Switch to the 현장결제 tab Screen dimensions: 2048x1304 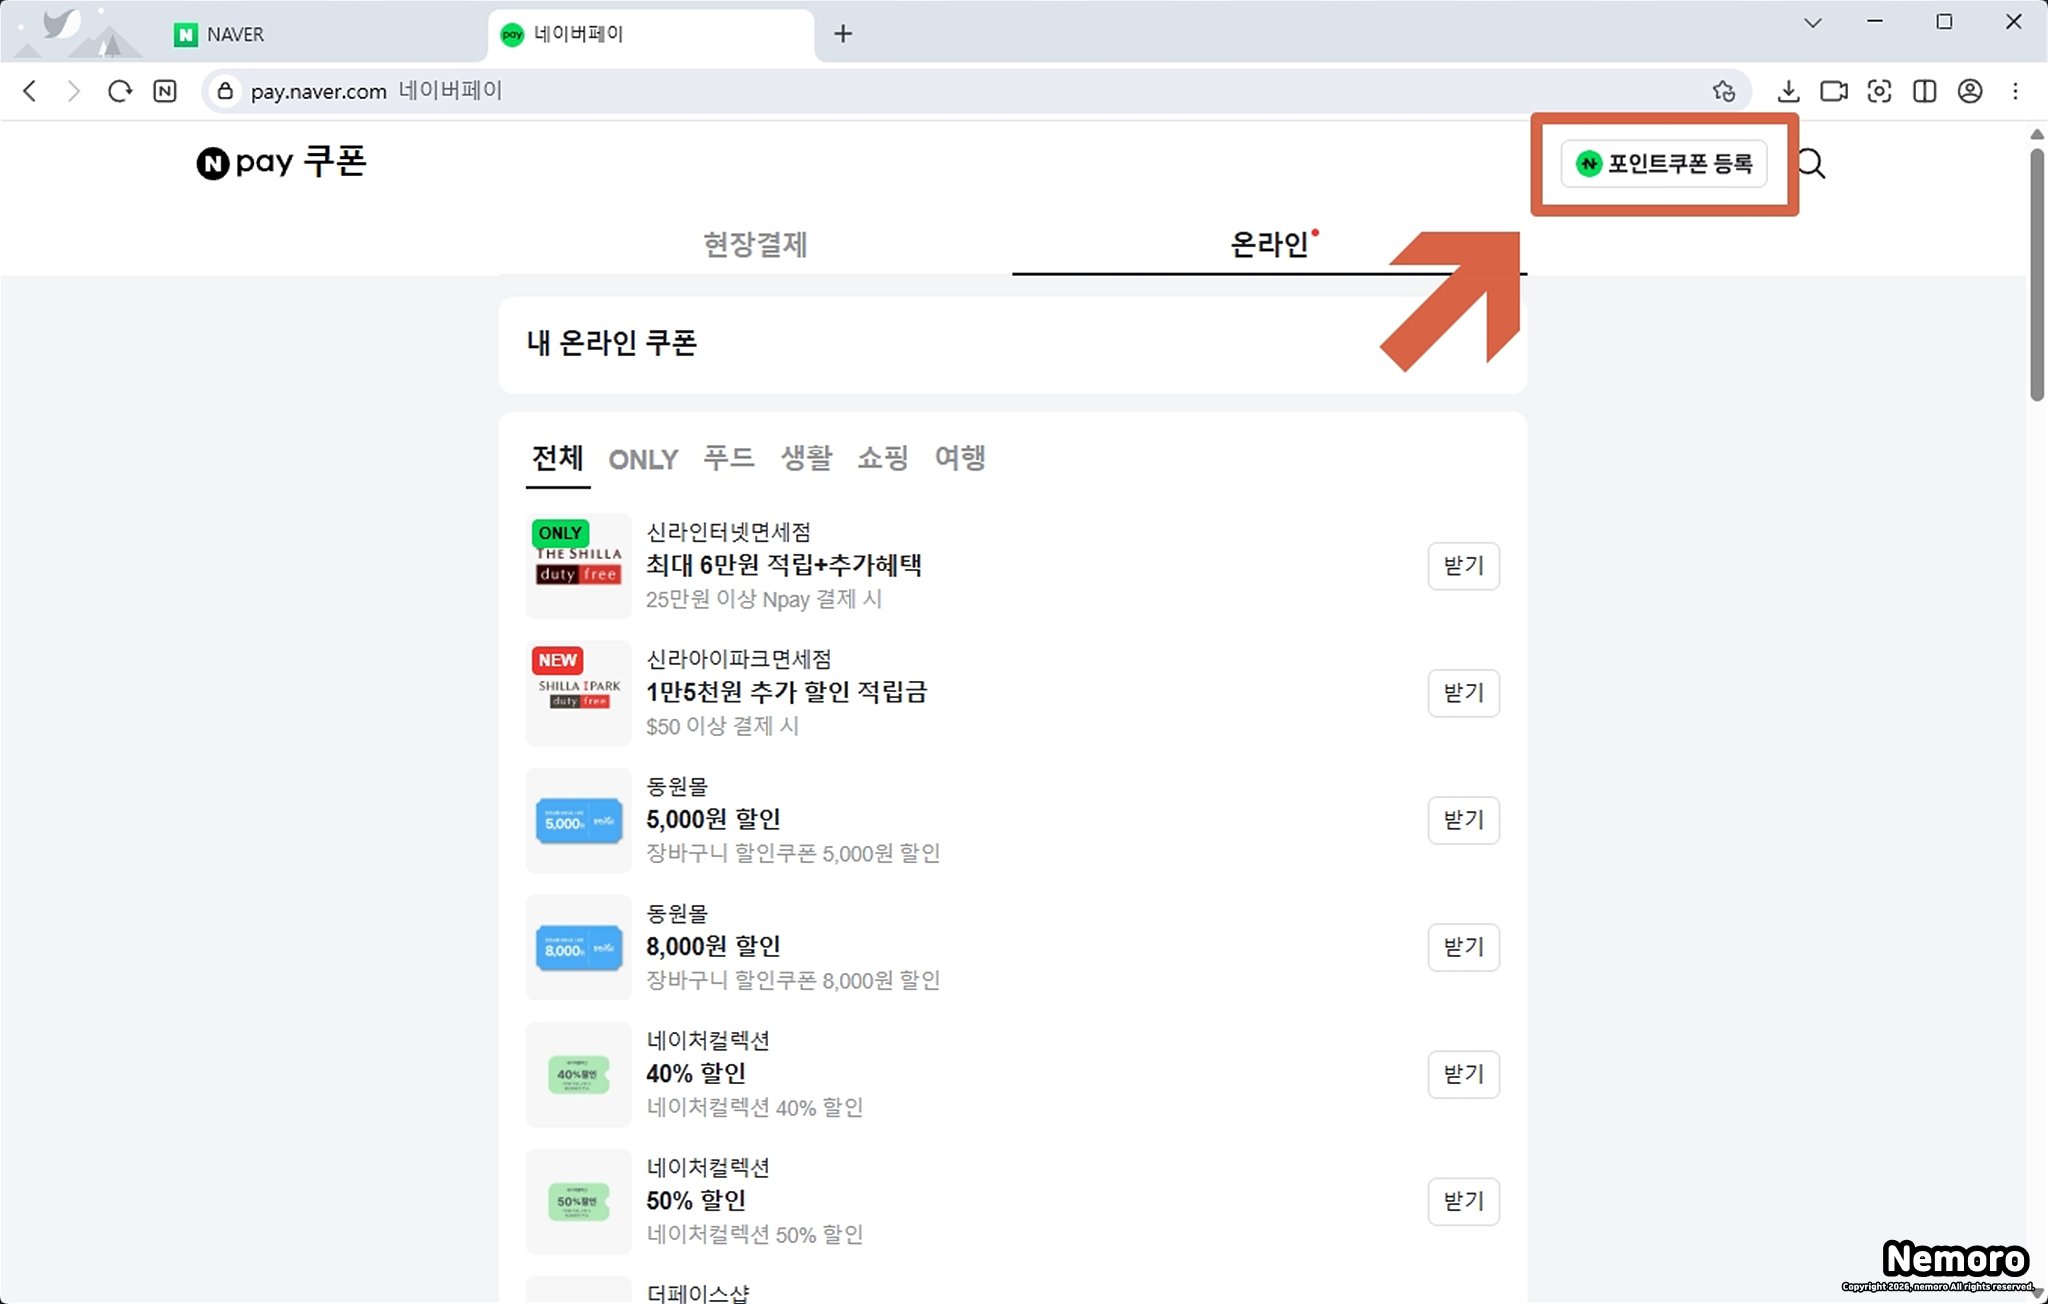[755, 244]
